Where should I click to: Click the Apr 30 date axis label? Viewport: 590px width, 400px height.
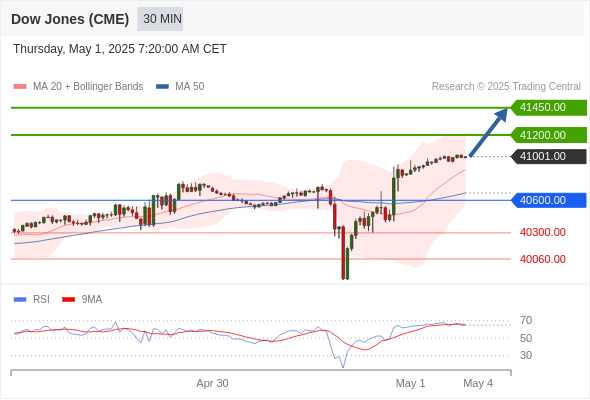(x=212, y=383)
